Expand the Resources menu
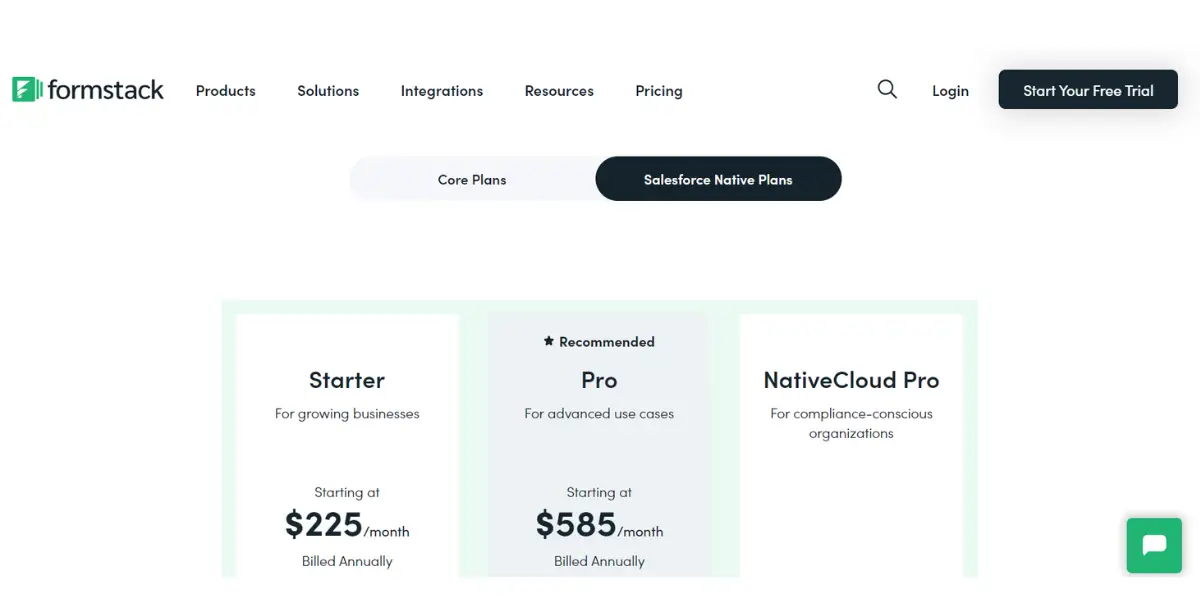1200x600 pixels. coord(559,91)
